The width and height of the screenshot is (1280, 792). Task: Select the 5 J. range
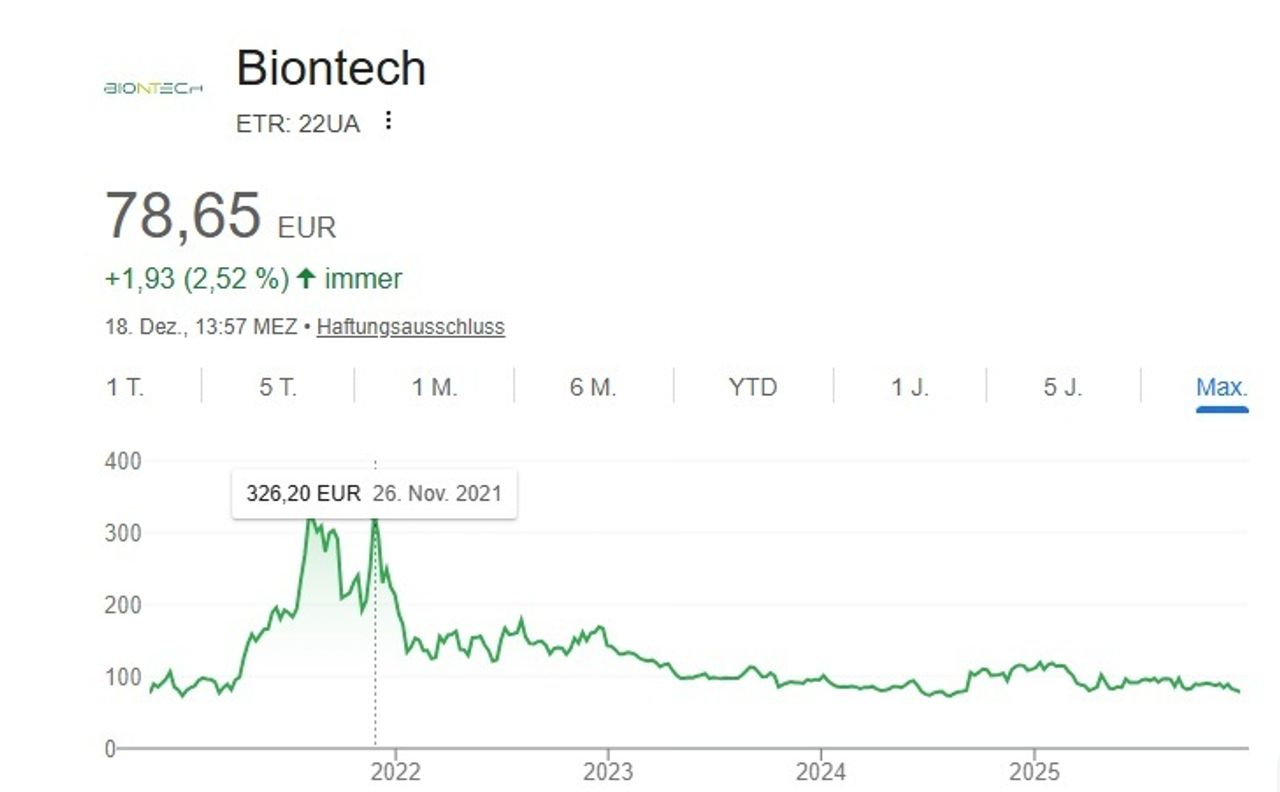tap(1063, 387)
